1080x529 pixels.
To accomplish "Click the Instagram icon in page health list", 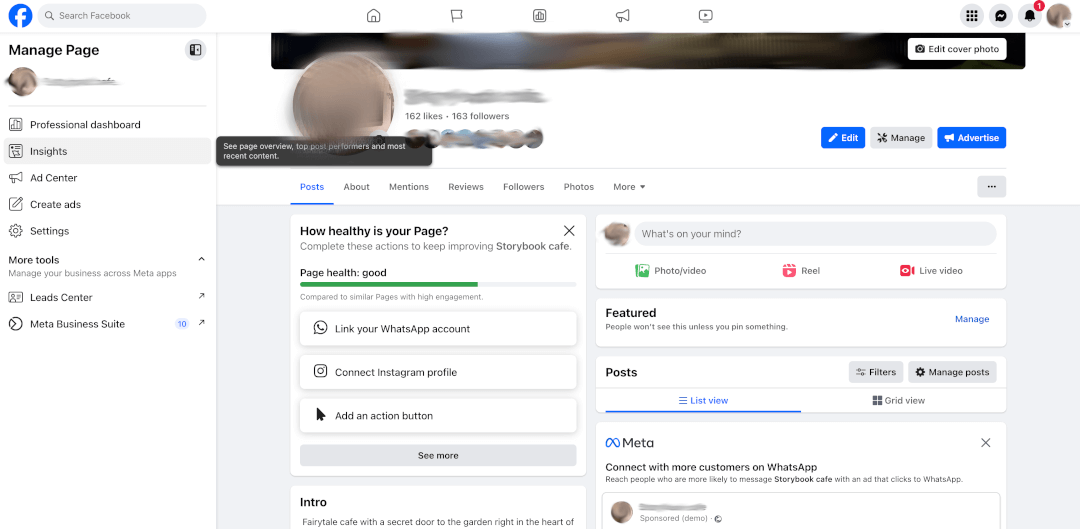I will coord(320,371).
